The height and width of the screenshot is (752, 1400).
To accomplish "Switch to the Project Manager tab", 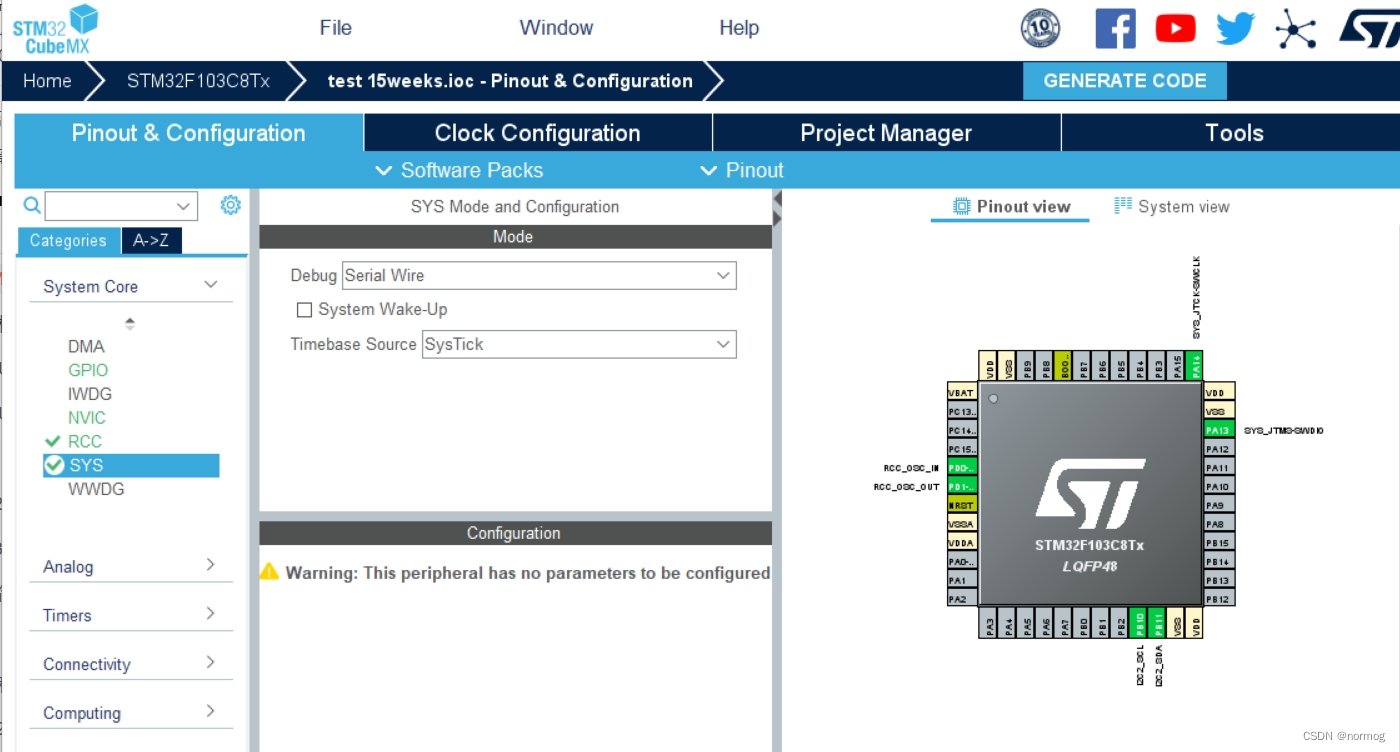I will pyautogui.click(x=886, y=133).
